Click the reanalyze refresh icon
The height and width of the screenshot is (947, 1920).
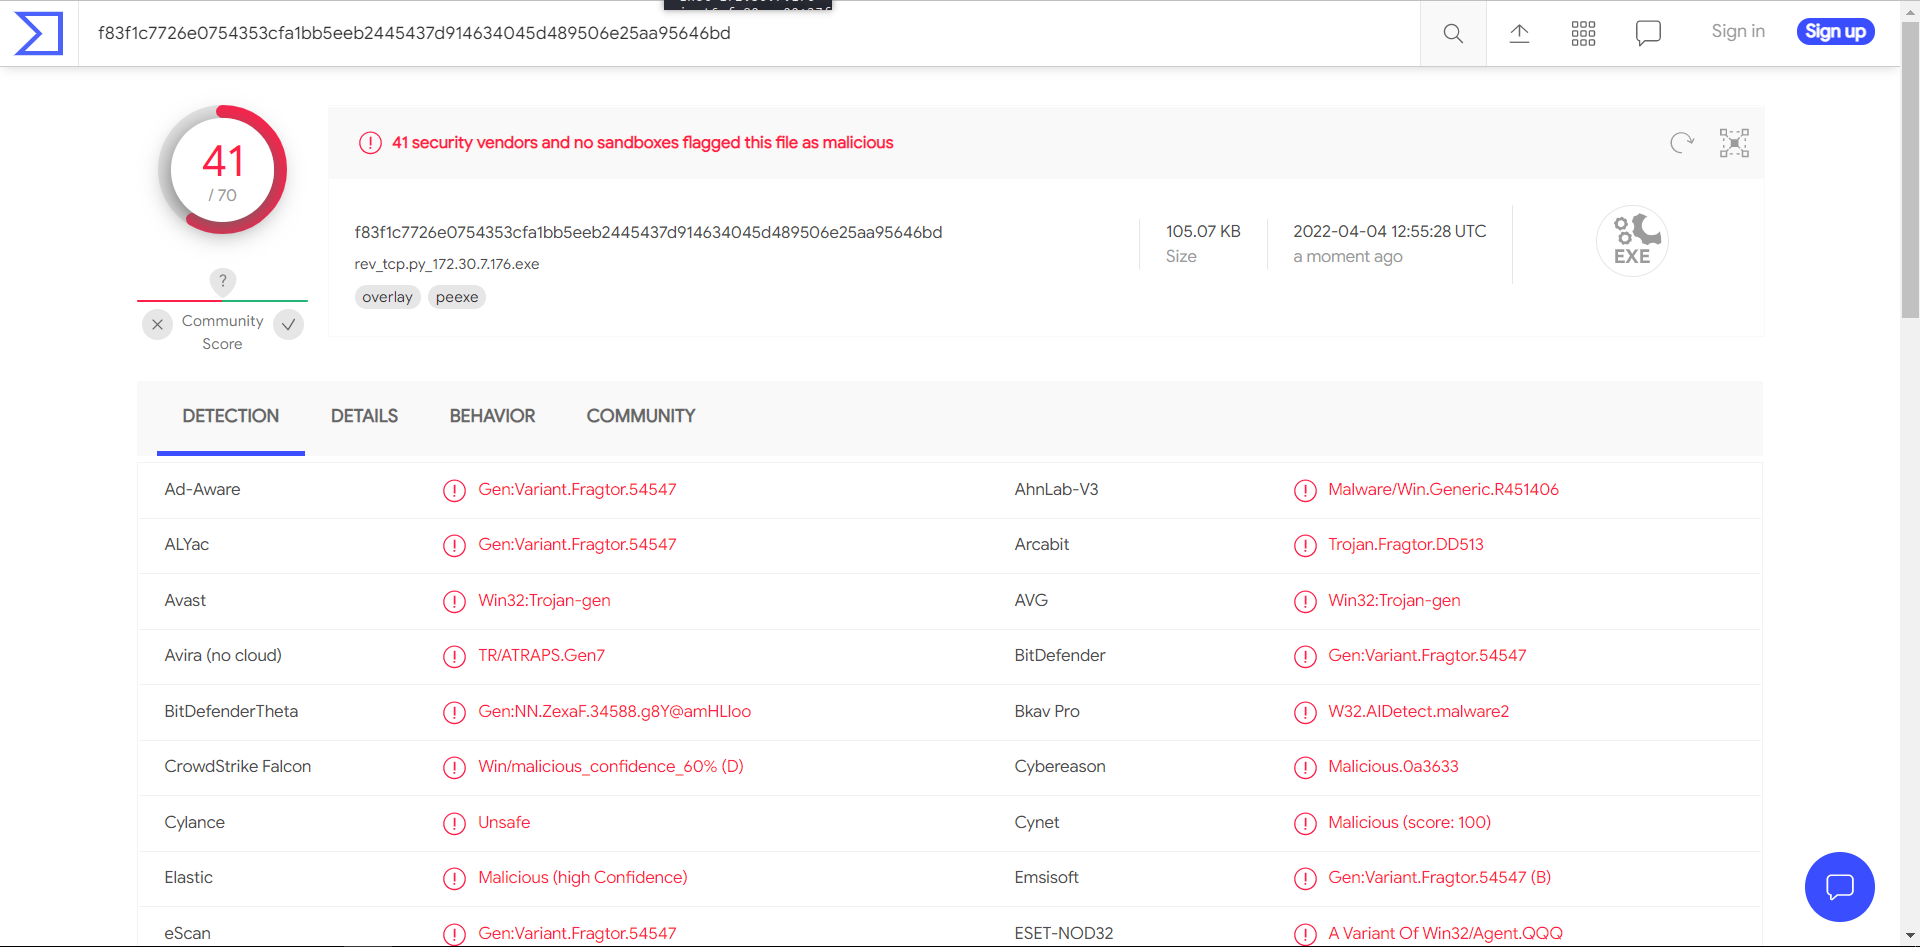pos(1682,143)
